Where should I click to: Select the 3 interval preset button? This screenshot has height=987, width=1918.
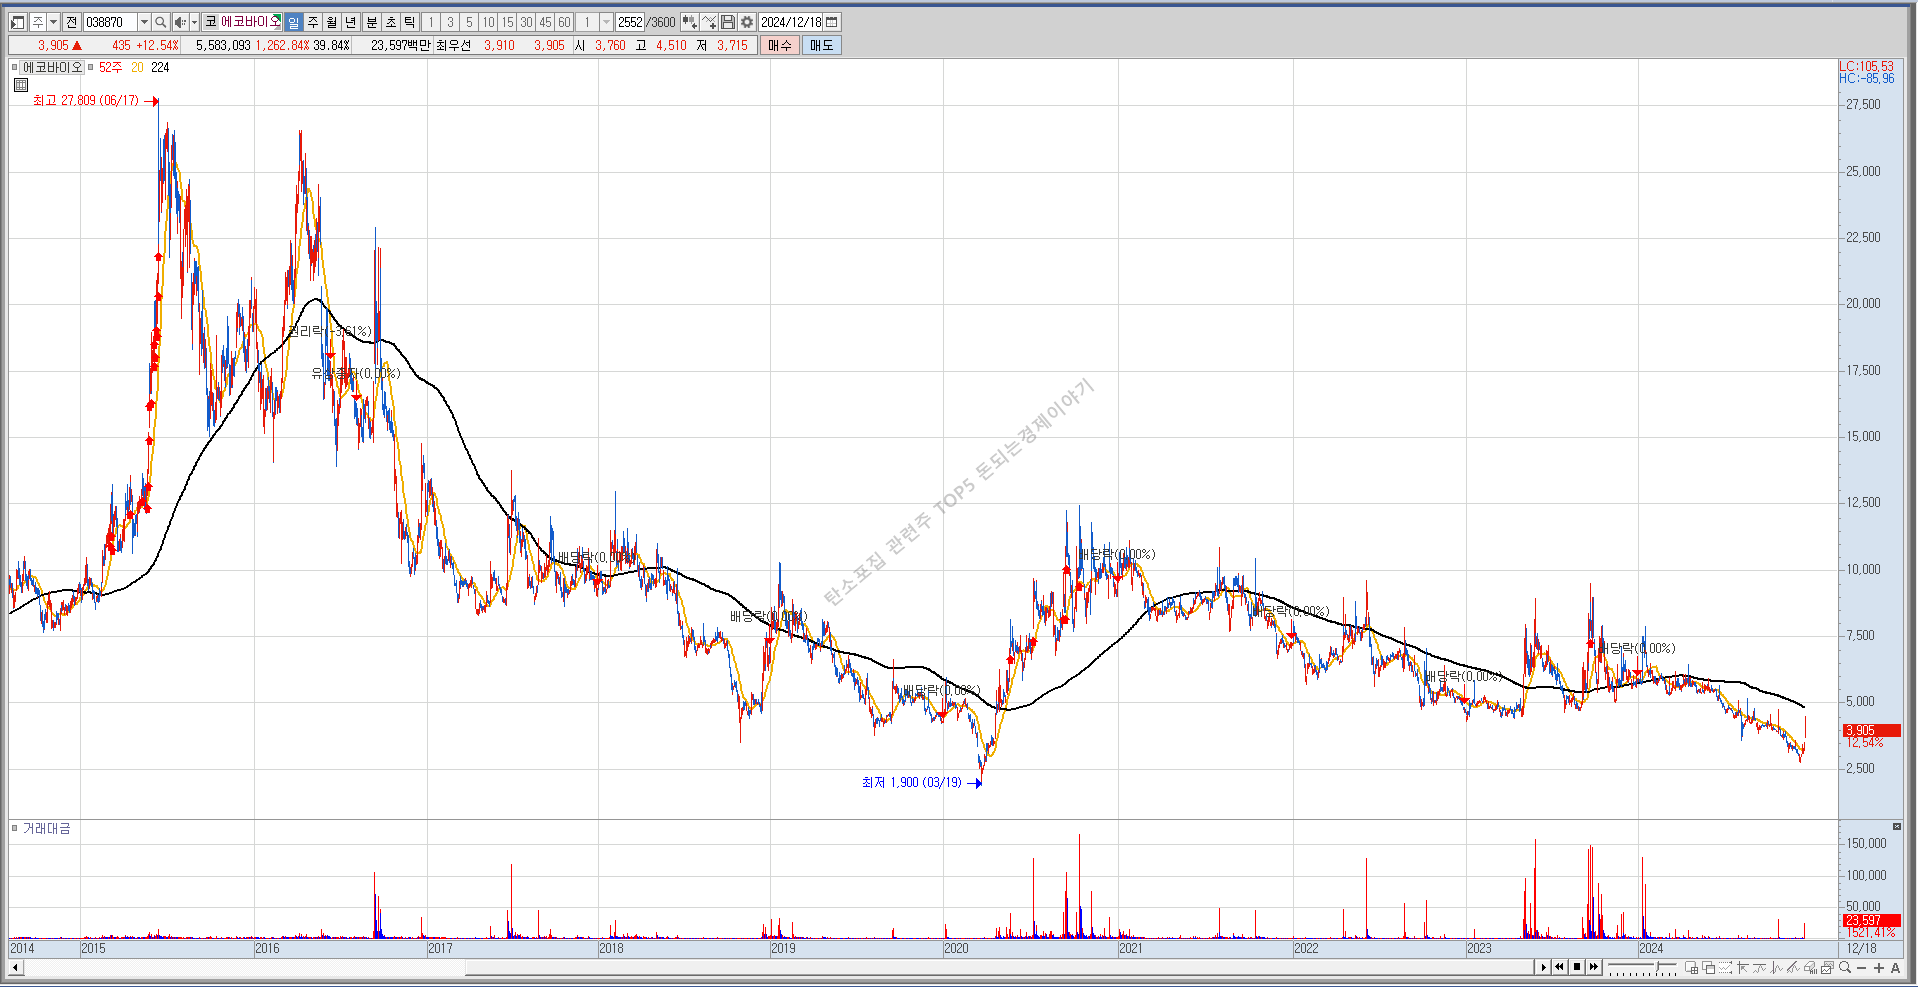coord(450,22)
